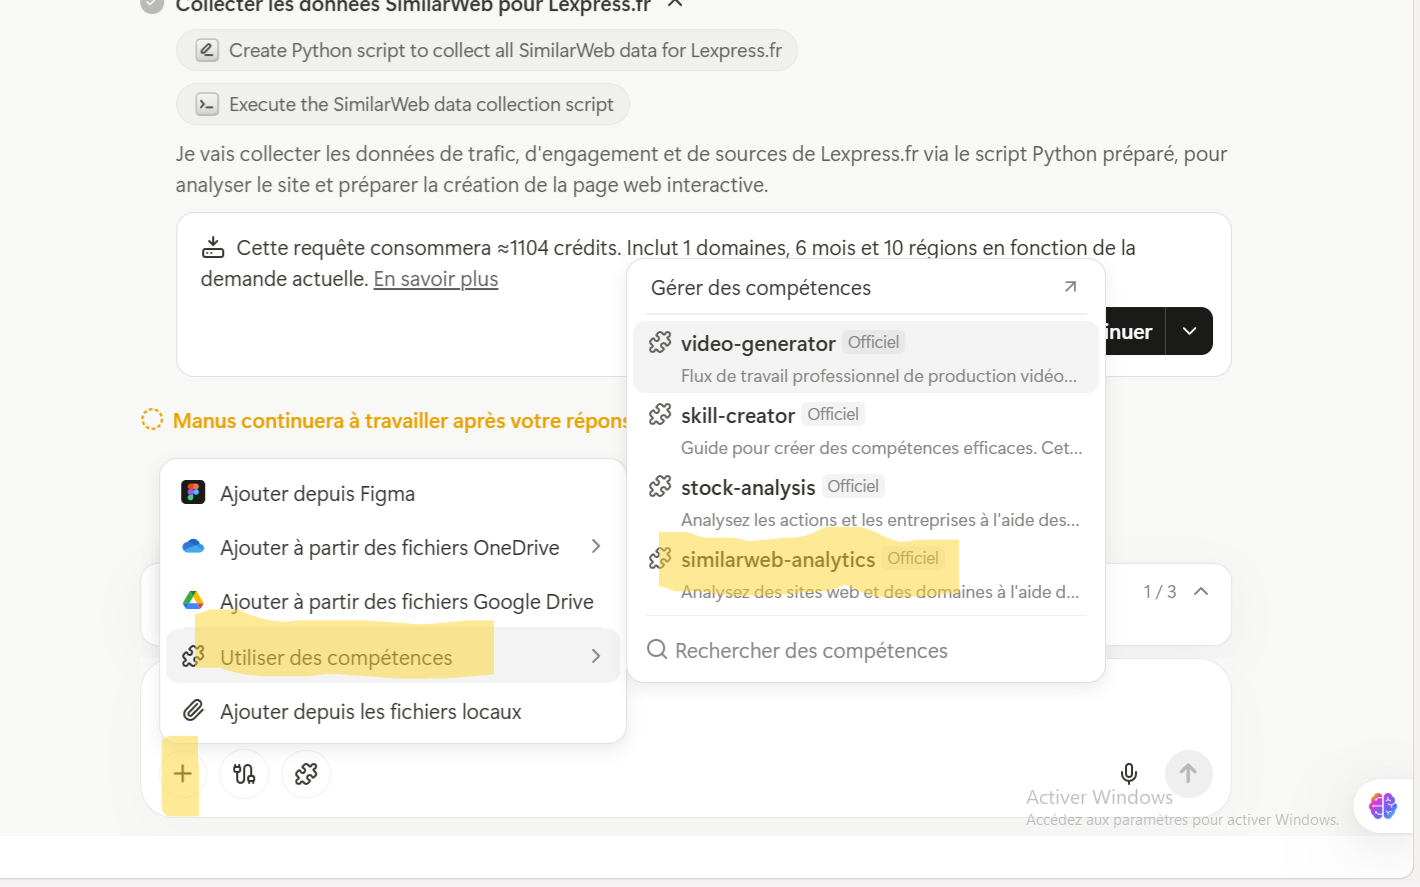The image size is (1420, 887).
Task: Click the puzzle-piece skills button
Action: point(306,773)
